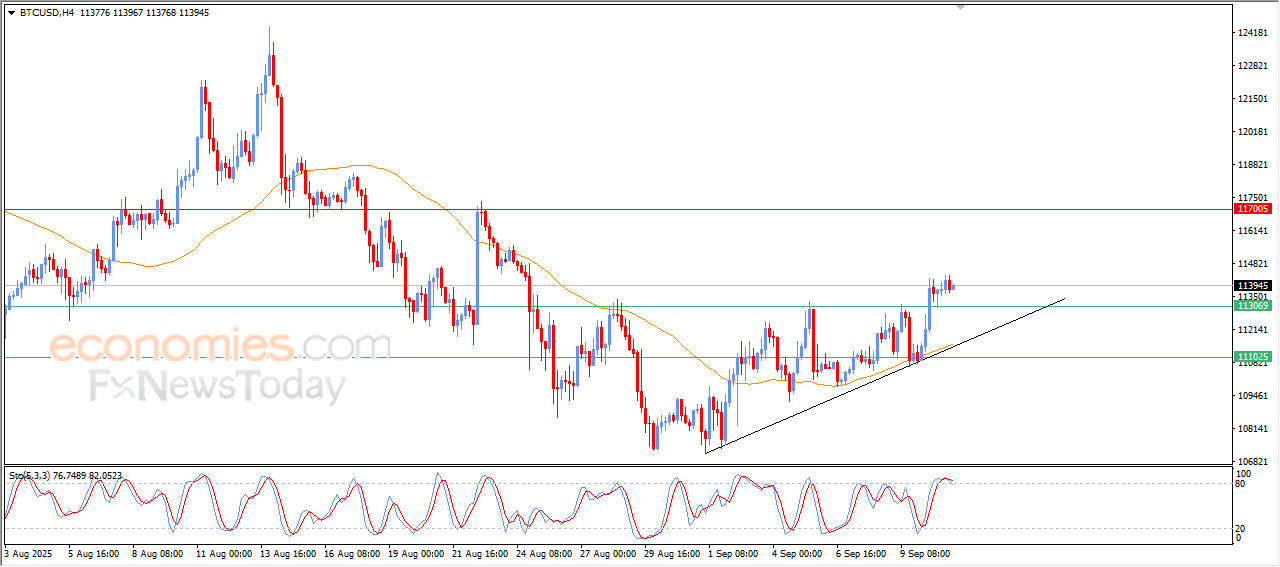Screen dimensions: 1280x567
Task: Click the 118821 price axis value
Action: (1253, 165)
